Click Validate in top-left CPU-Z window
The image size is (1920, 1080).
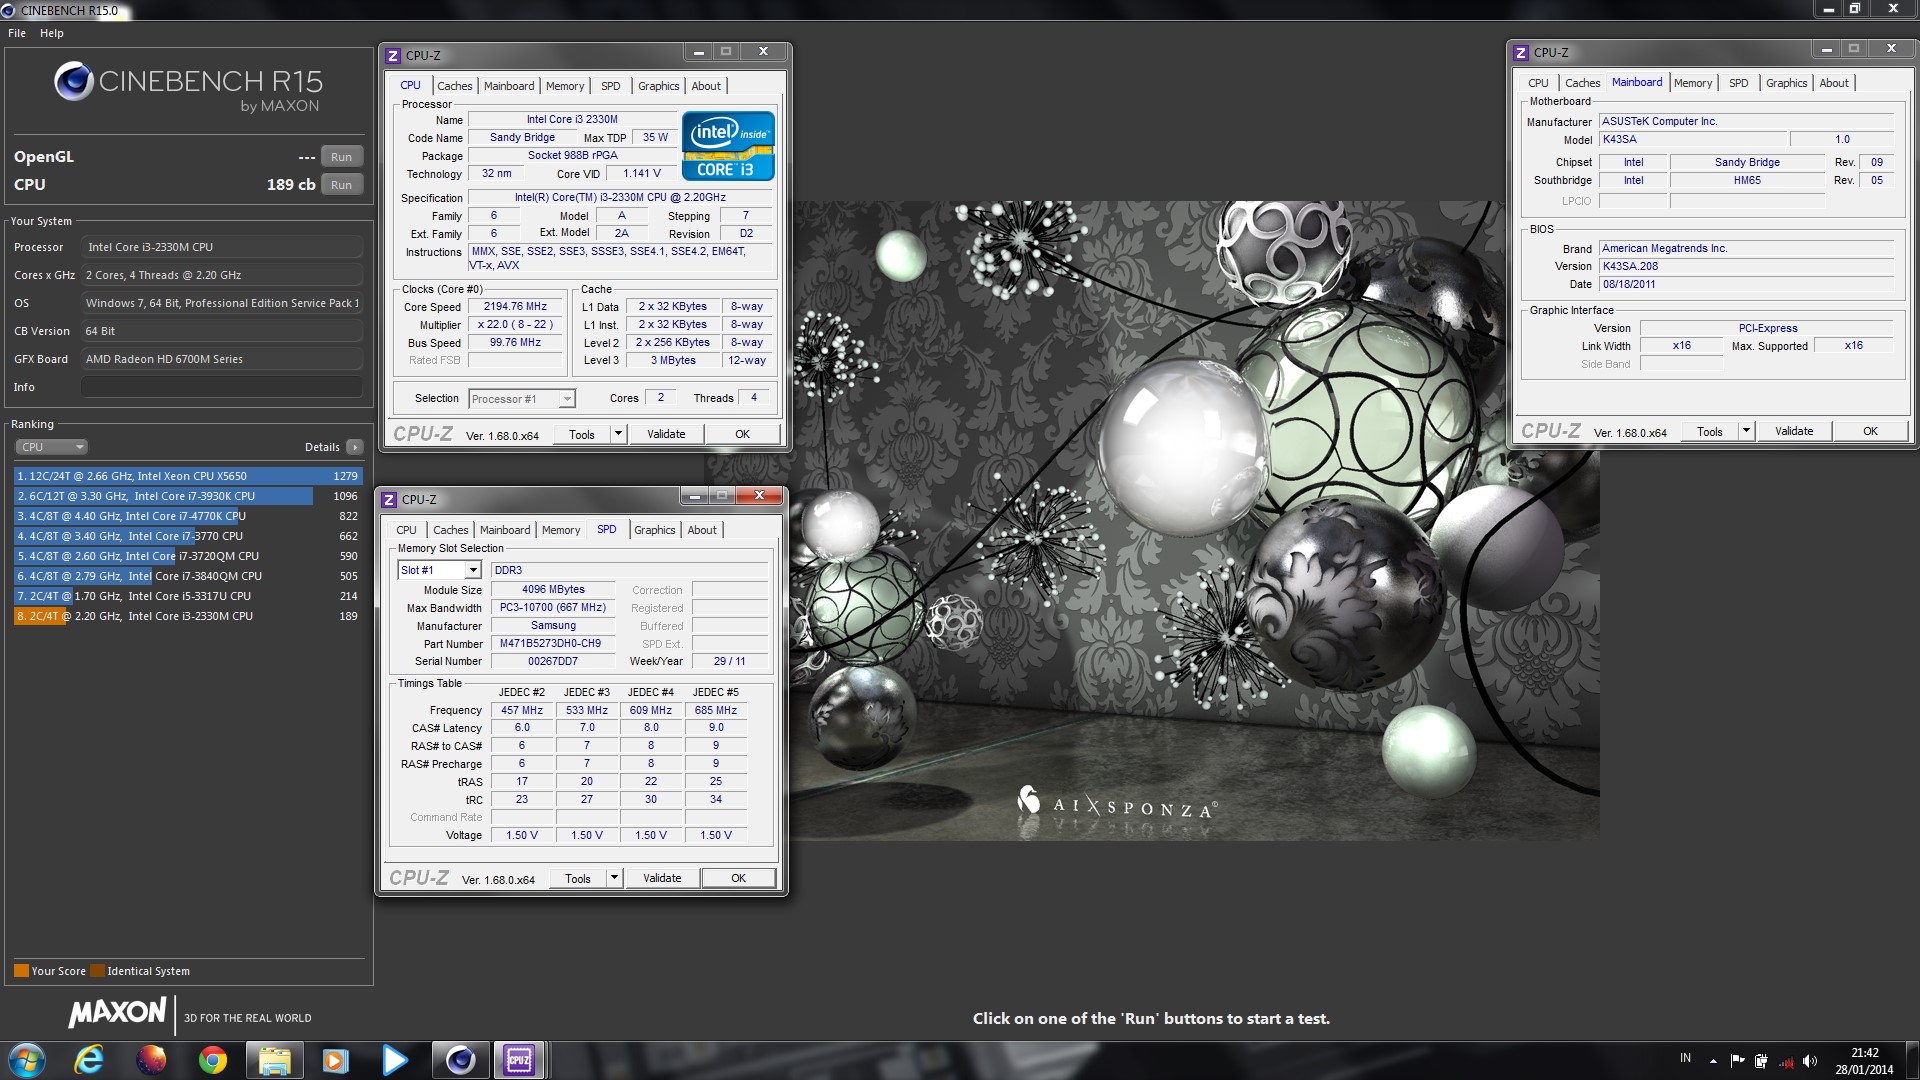[x=666, y=434]
